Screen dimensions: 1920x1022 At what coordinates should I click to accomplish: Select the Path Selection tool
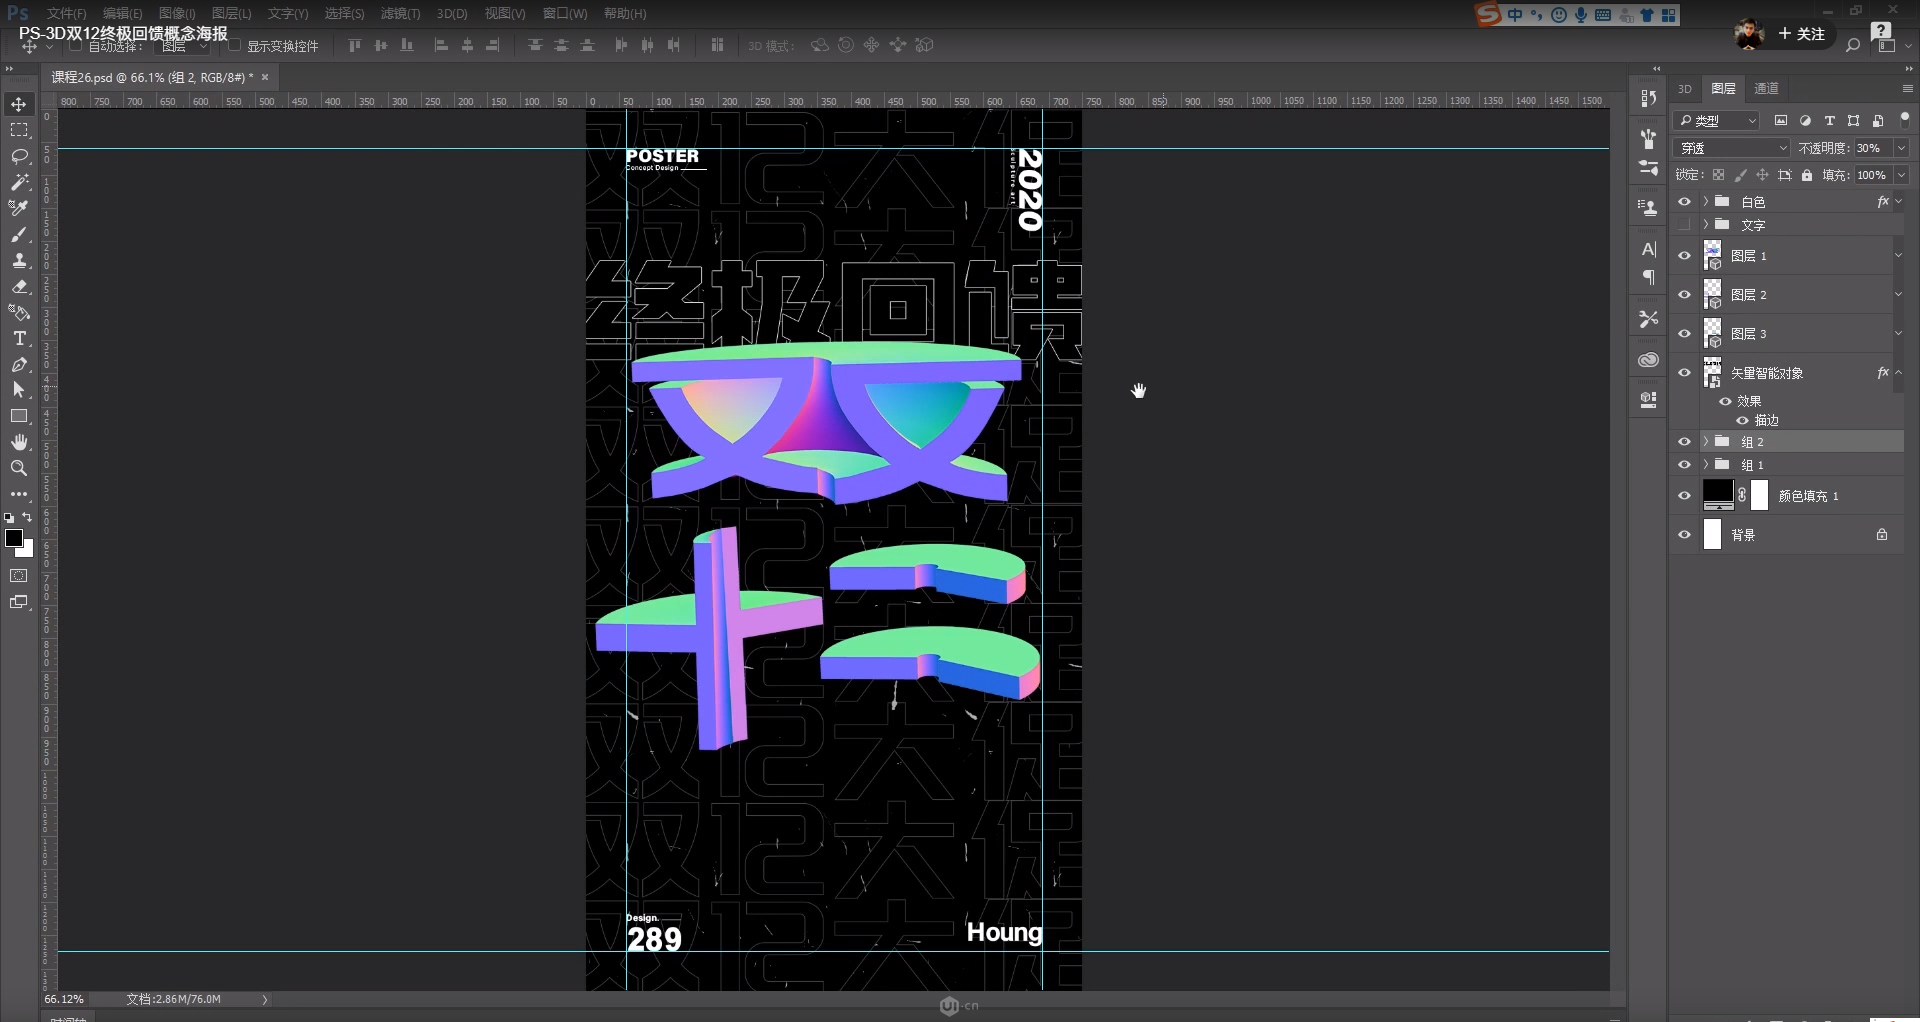[x=19, y=391]
